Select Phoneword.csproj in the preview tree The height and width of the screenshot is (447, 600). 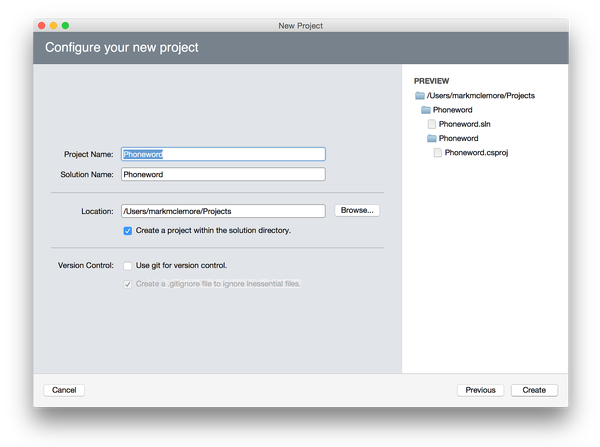[x=477, y=153]
